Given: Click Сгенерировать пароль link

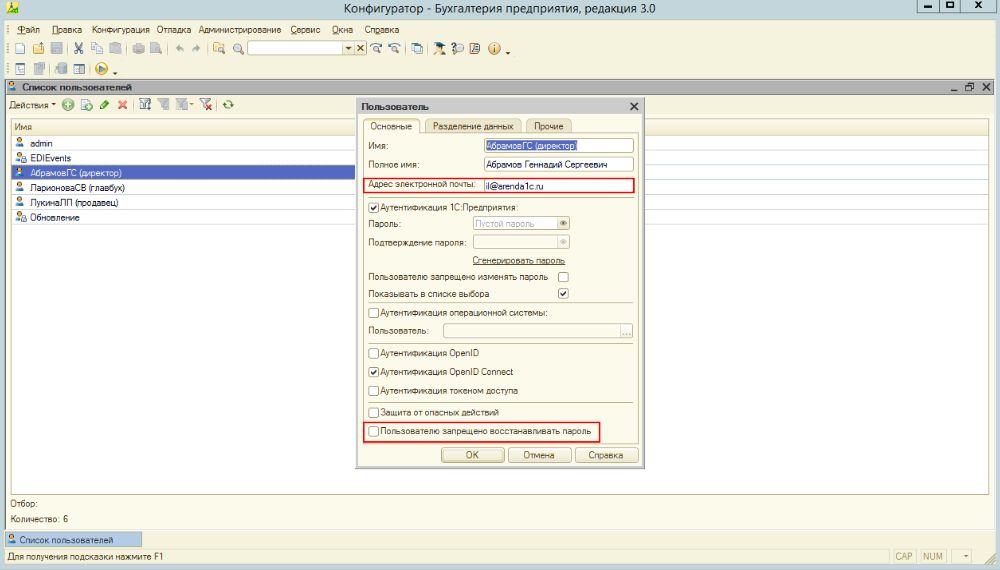Looking at the screenshot, I should click(x=518, y=260).
